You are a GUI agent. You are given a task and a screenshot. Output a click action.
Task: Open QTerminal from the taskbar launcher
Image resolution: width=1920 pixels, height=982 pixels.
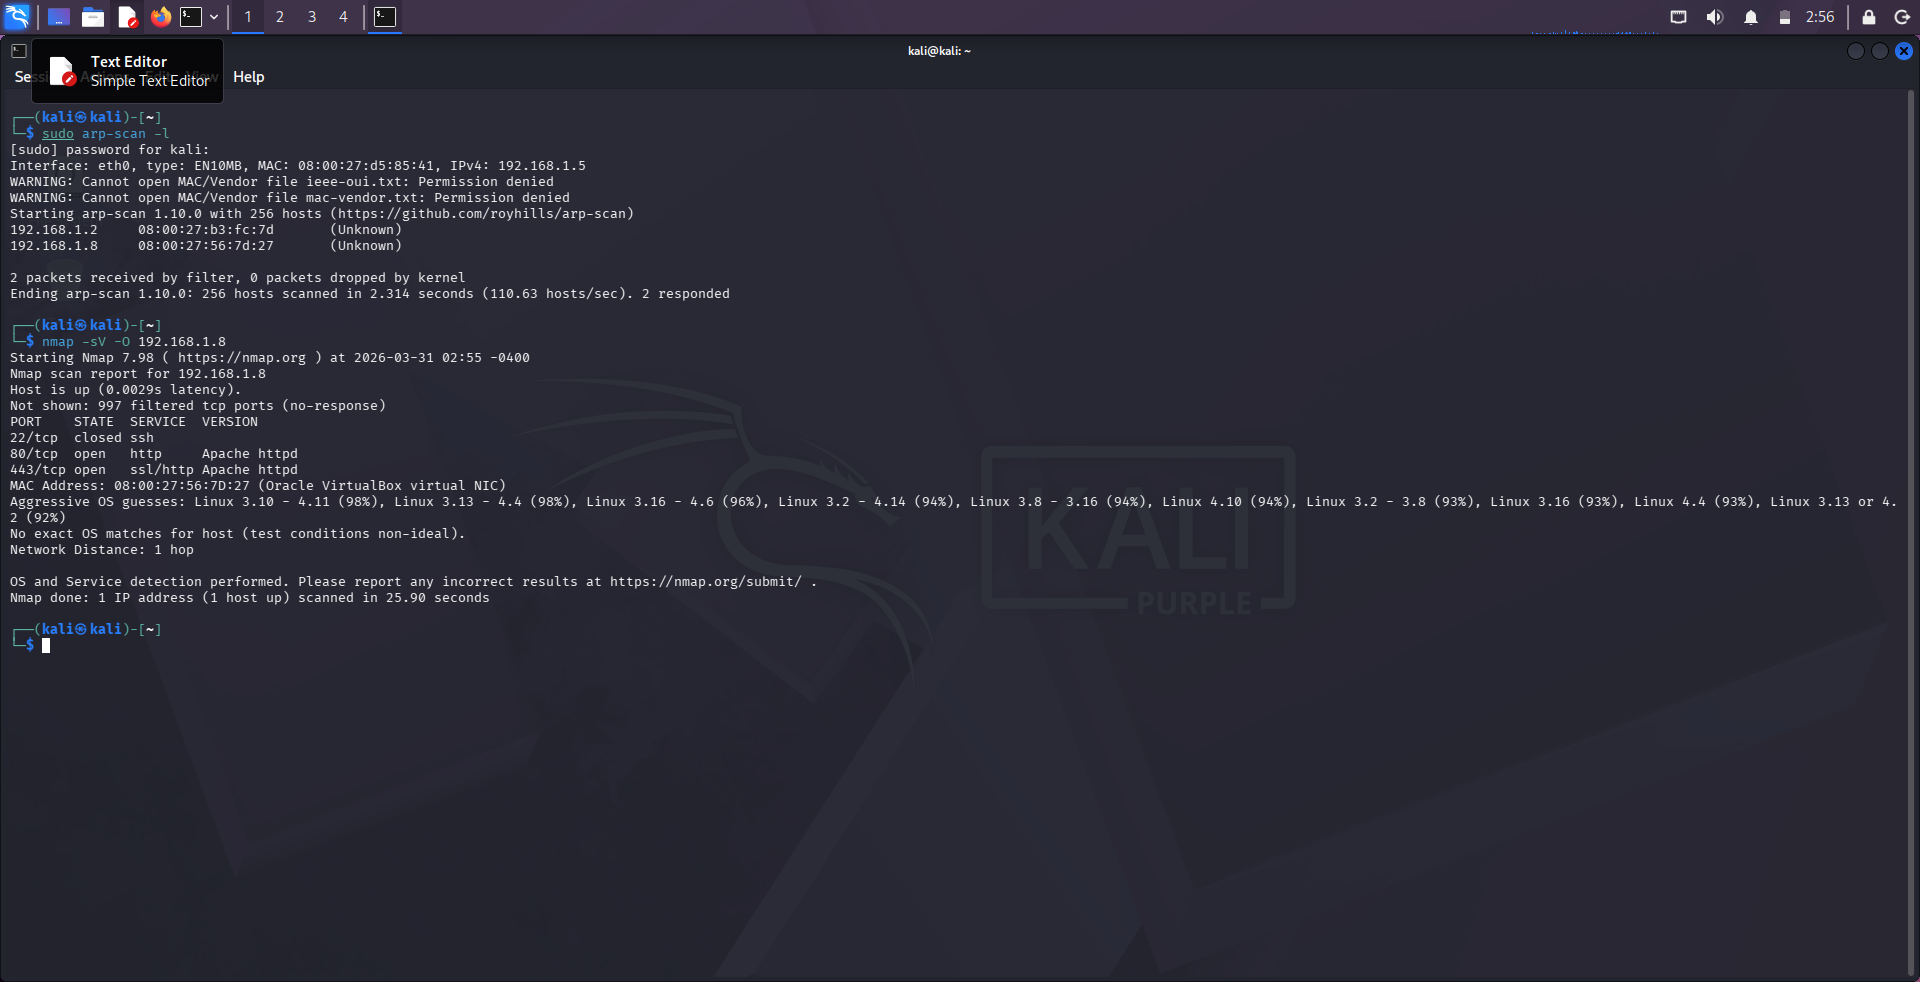coord(190,16)
